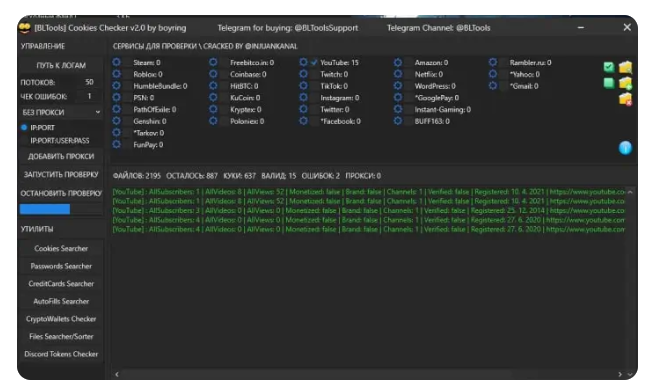This screenshot has height=389, width=650.
Task: Tick the *GooglePay checkbox
Action: tap(408, 98)
